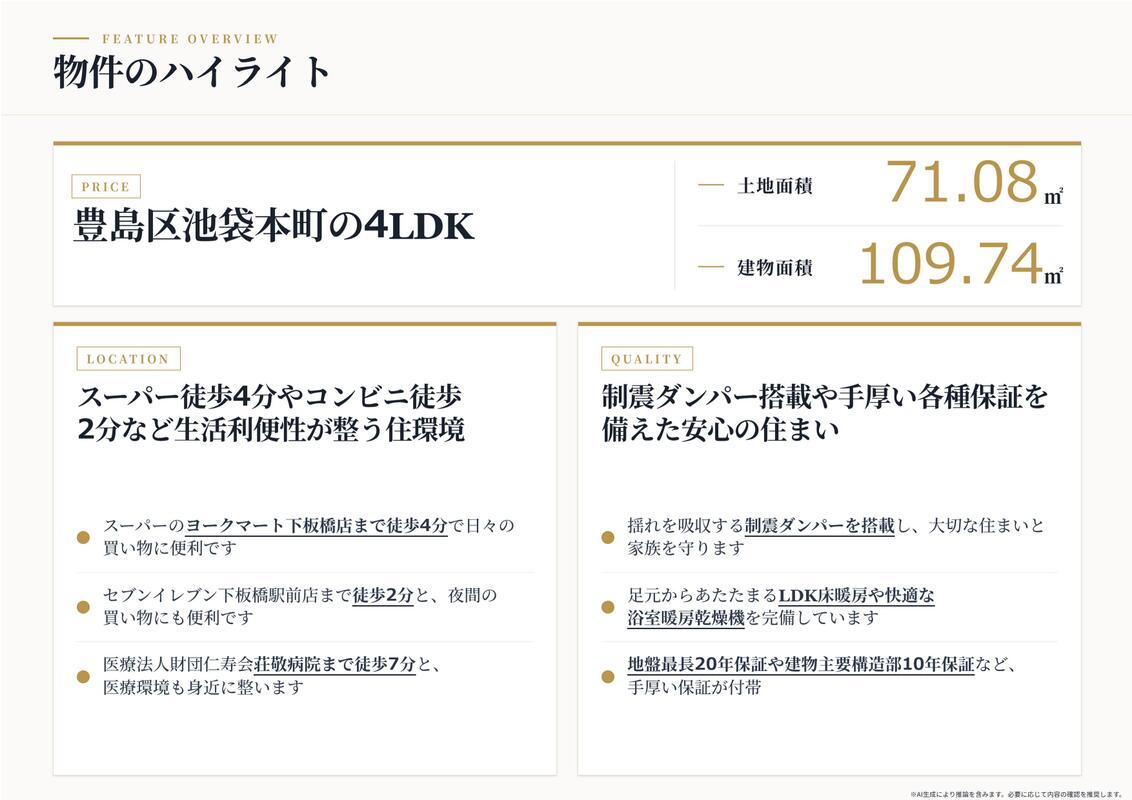Image resolution: width=1132 pixels, height=800 pixels.
Task: Click the 109.74 building area value
Action: 952,264
